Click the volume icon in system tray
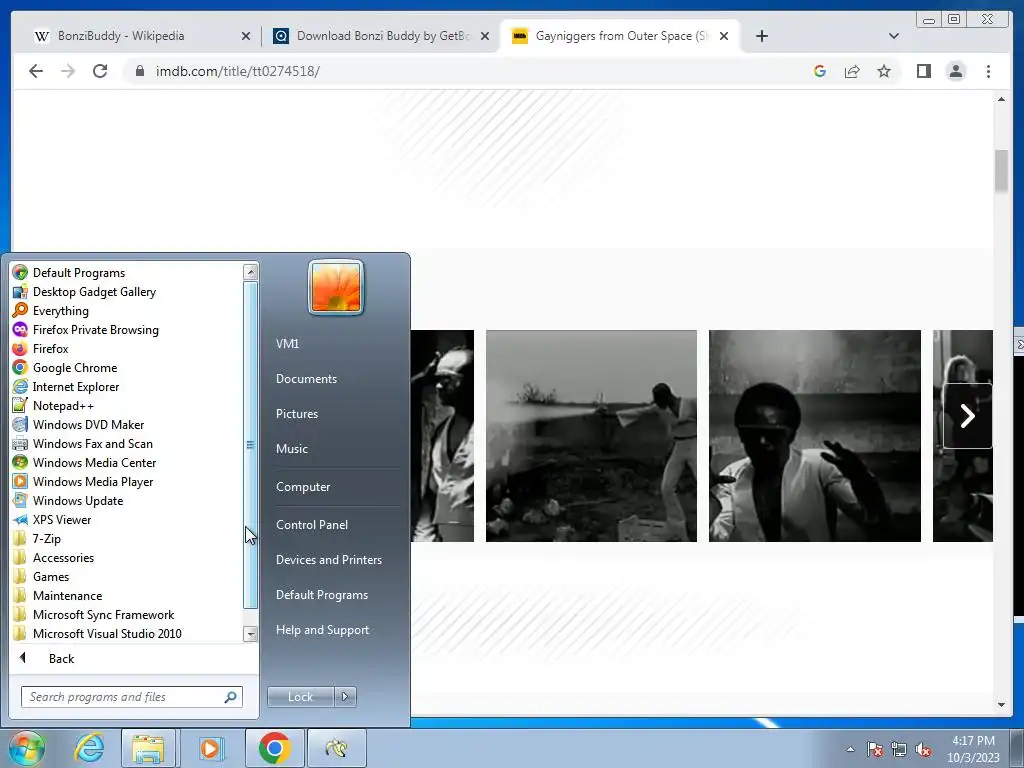Image resolution: width=1024 pixels, height=768 pixels. tap(923, 749)
